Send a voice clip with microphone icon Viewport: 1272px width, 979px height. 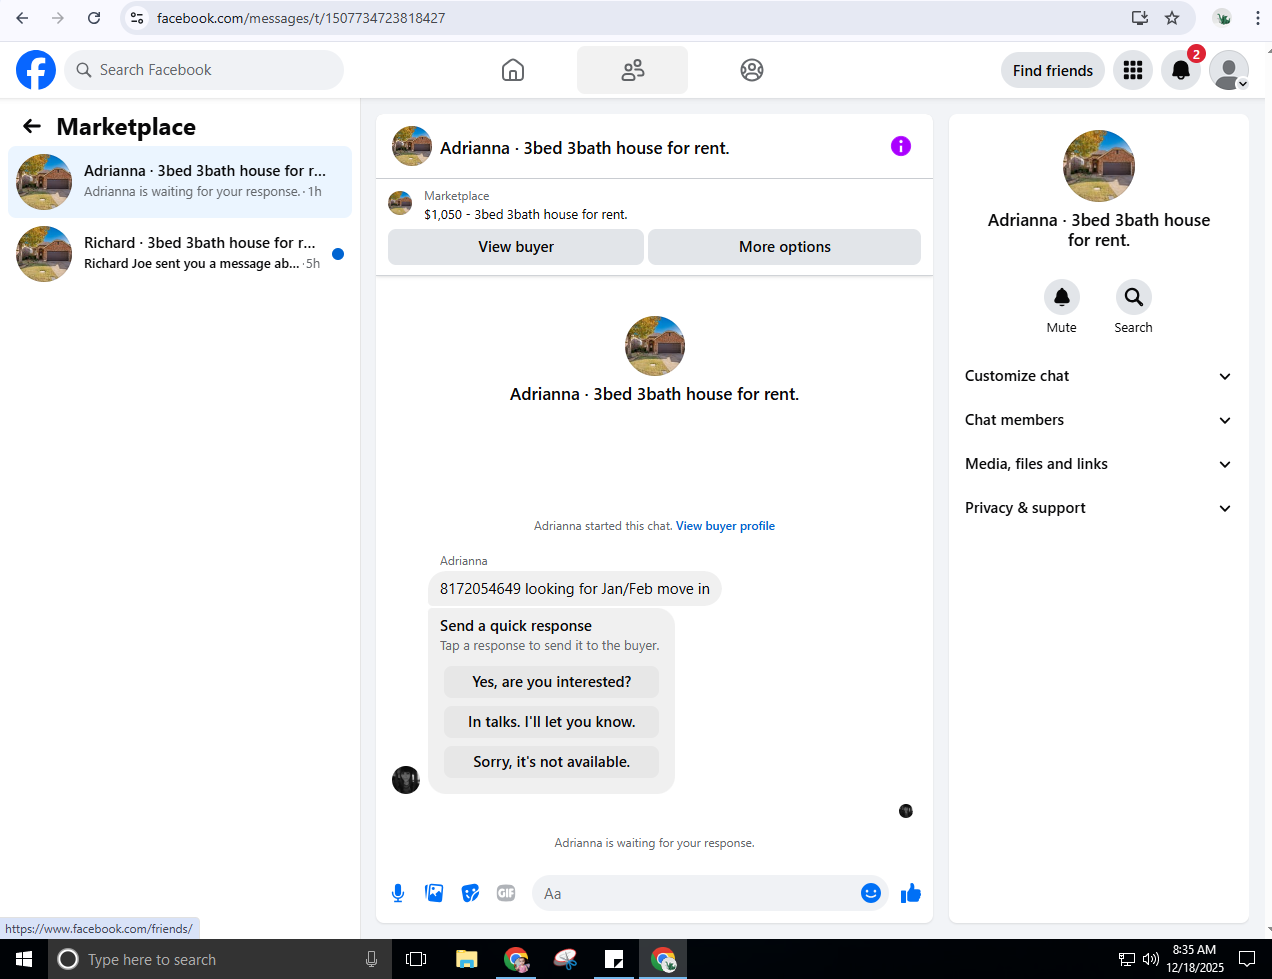point(398,893)
